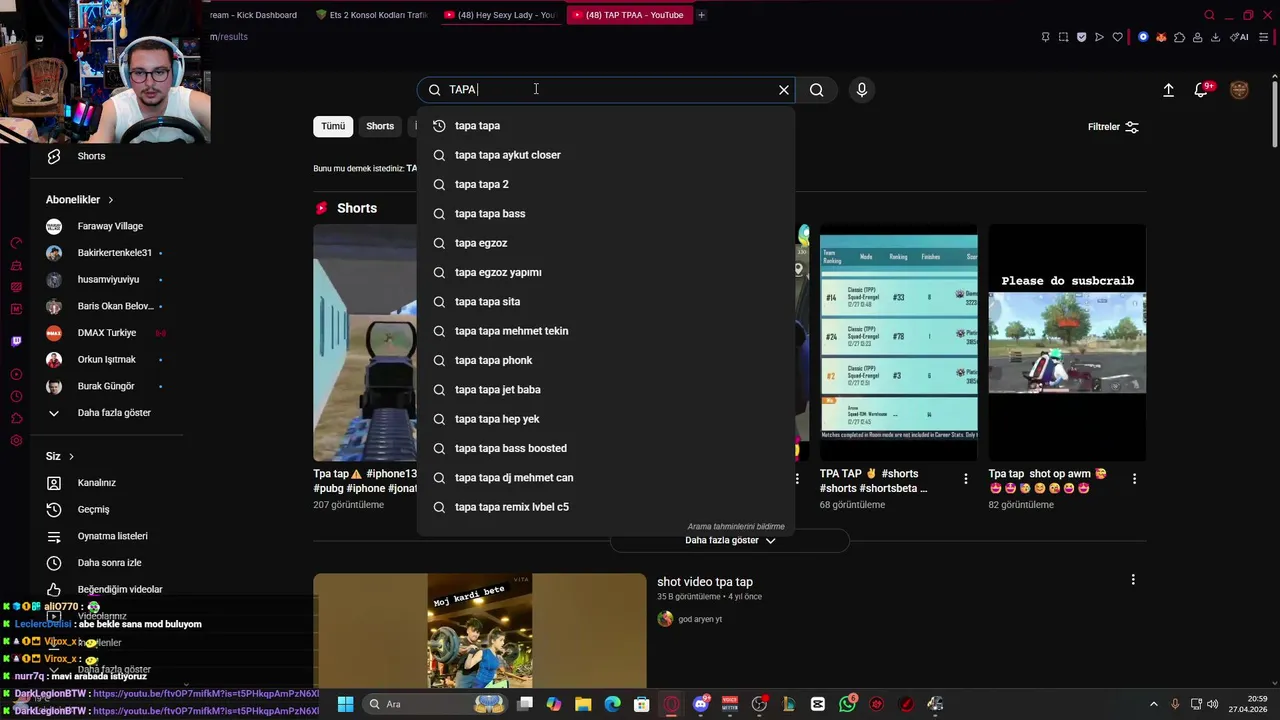Click the search magnifier button
The height and width of the screenshot is (720, 1280).
coord(817,90)
